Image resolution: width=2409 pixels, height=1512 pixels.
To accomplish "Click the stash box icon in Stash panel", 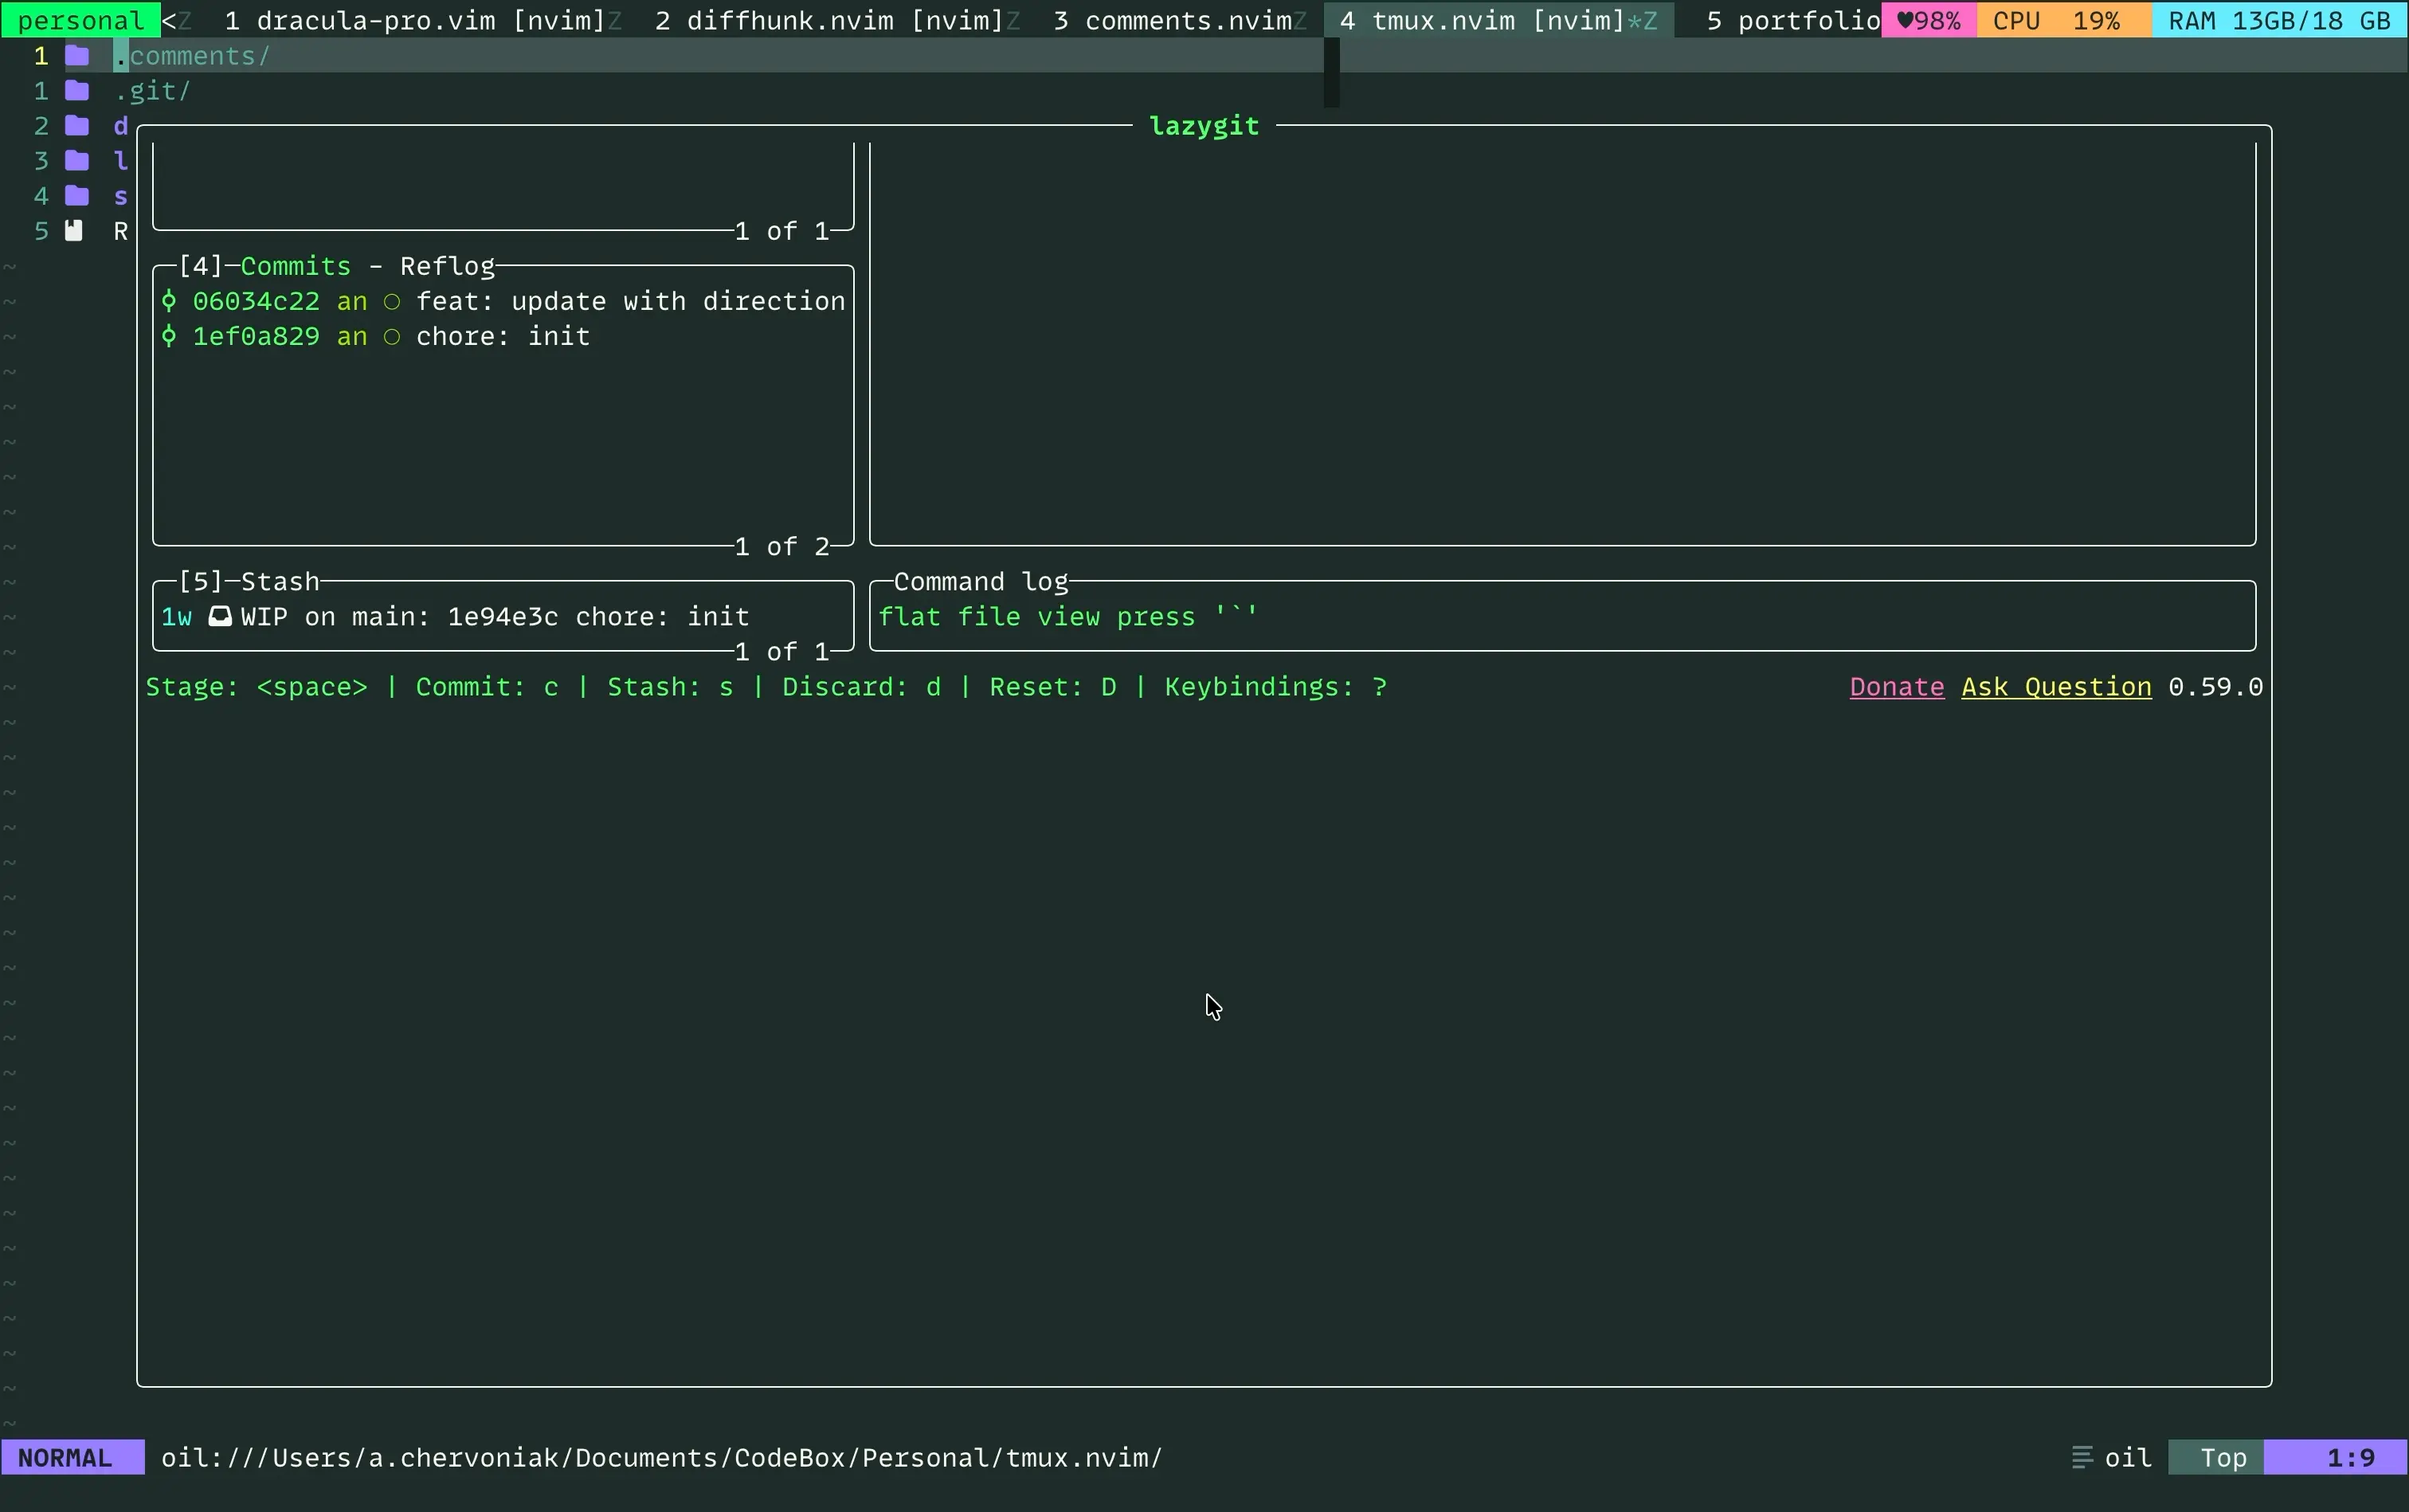I will click(x=220, y=616).
